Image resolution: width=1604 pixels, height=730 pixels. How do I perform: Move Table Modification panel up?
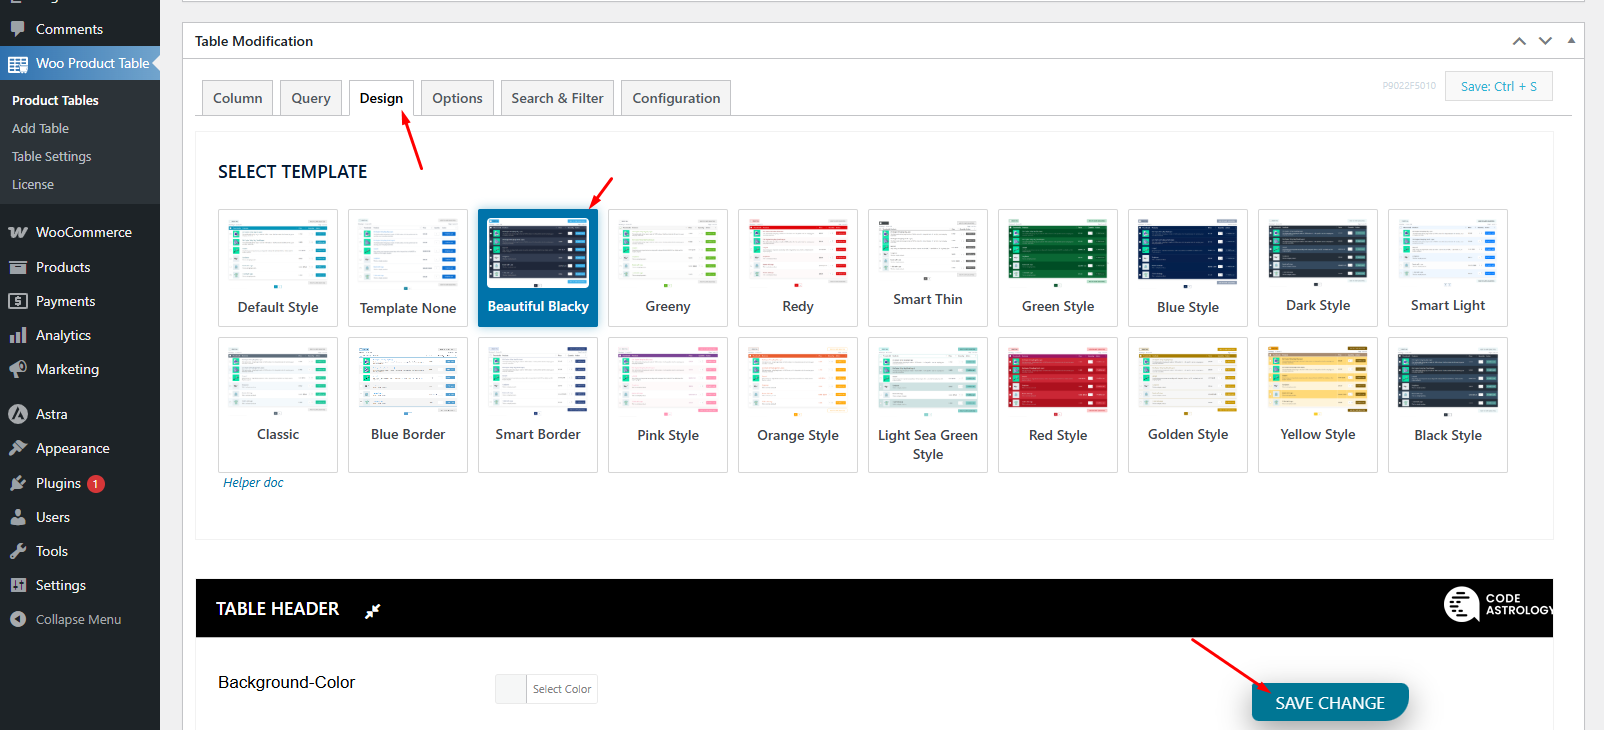[1519, 41]
